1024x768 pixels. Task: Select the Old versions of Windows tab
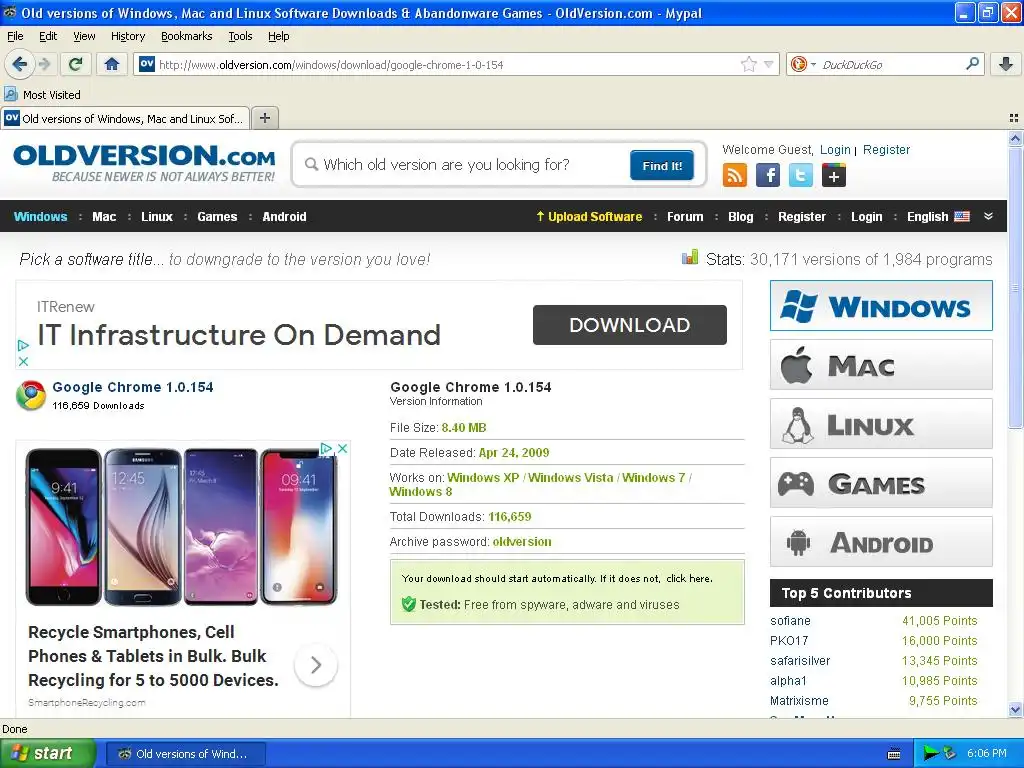coord(125,118)
